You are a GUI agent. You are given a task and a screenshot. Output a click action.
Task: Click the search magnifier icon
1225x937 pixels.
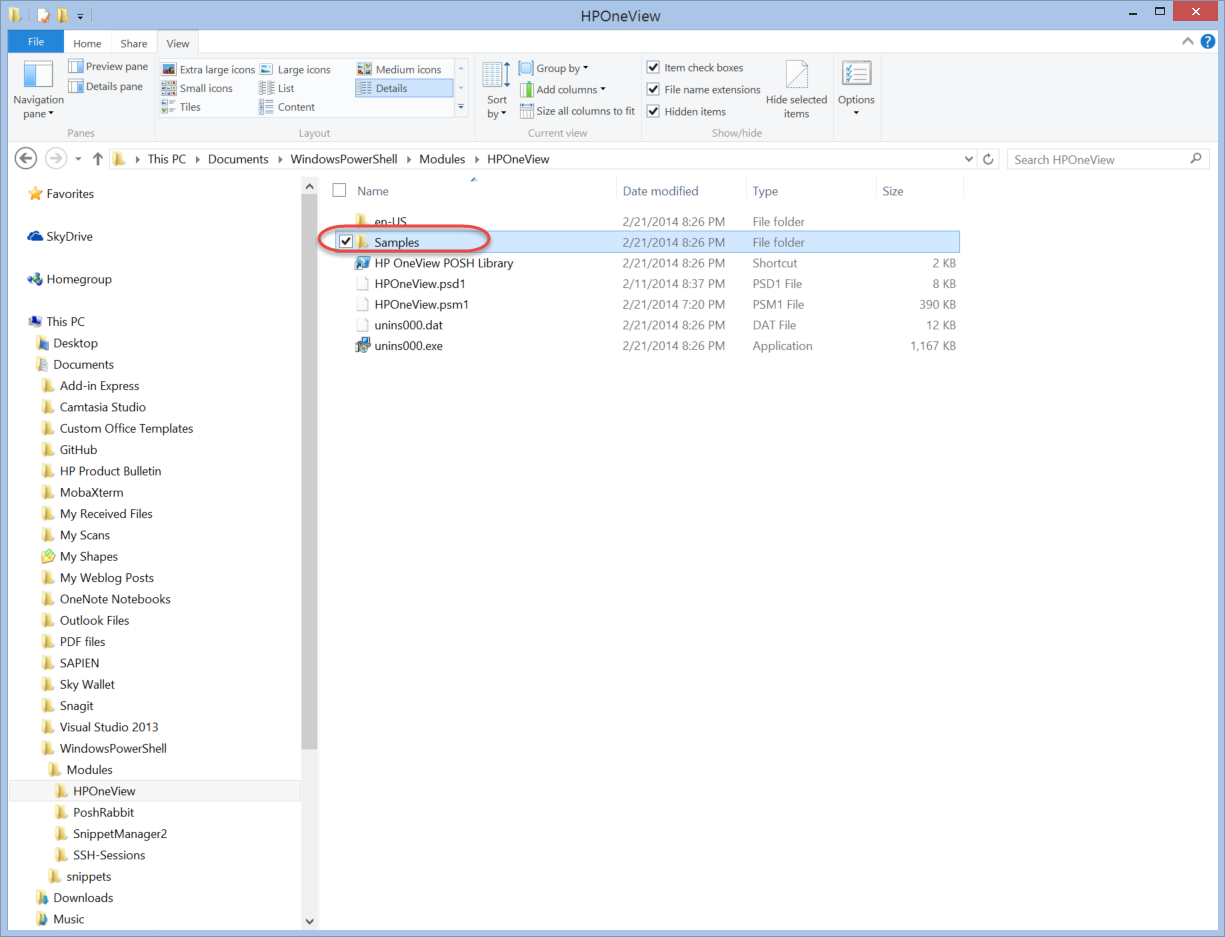1196,159
